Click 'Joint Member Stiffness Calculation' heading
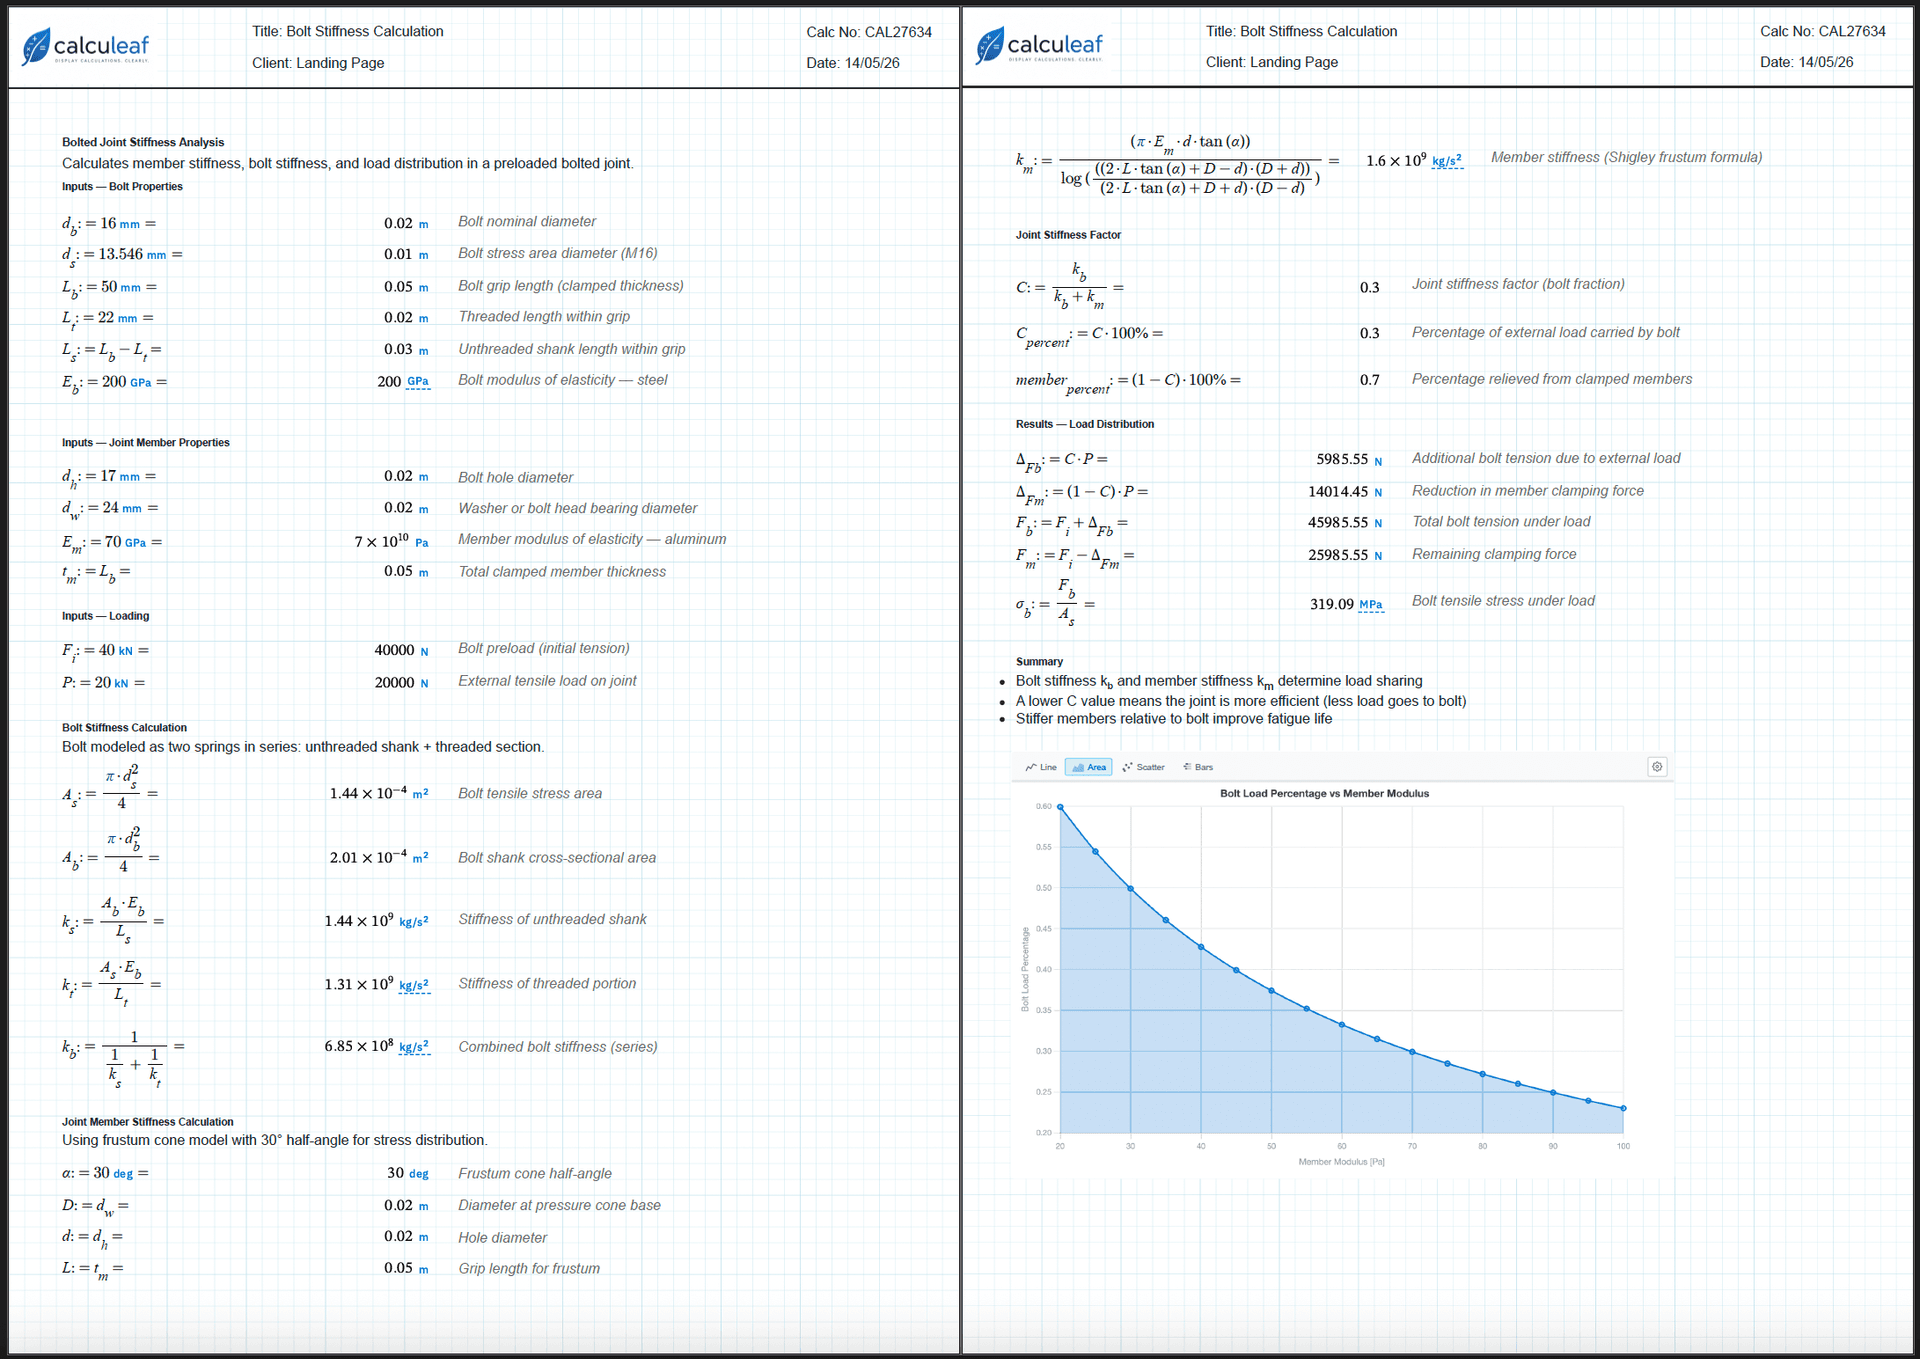The height and width of the screenshot is (1359, 1920). pos(148,1122)
